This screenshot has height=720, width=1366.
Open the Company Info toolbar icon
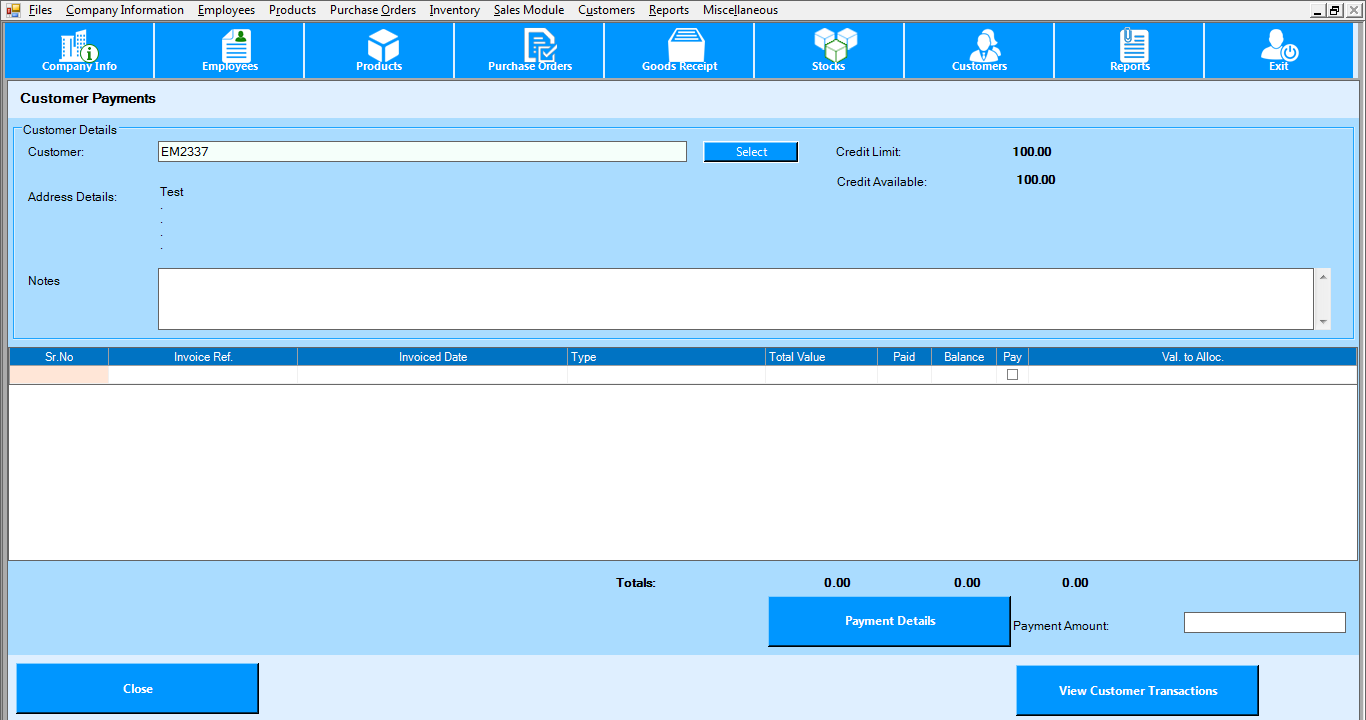click(x=79, y=50)
